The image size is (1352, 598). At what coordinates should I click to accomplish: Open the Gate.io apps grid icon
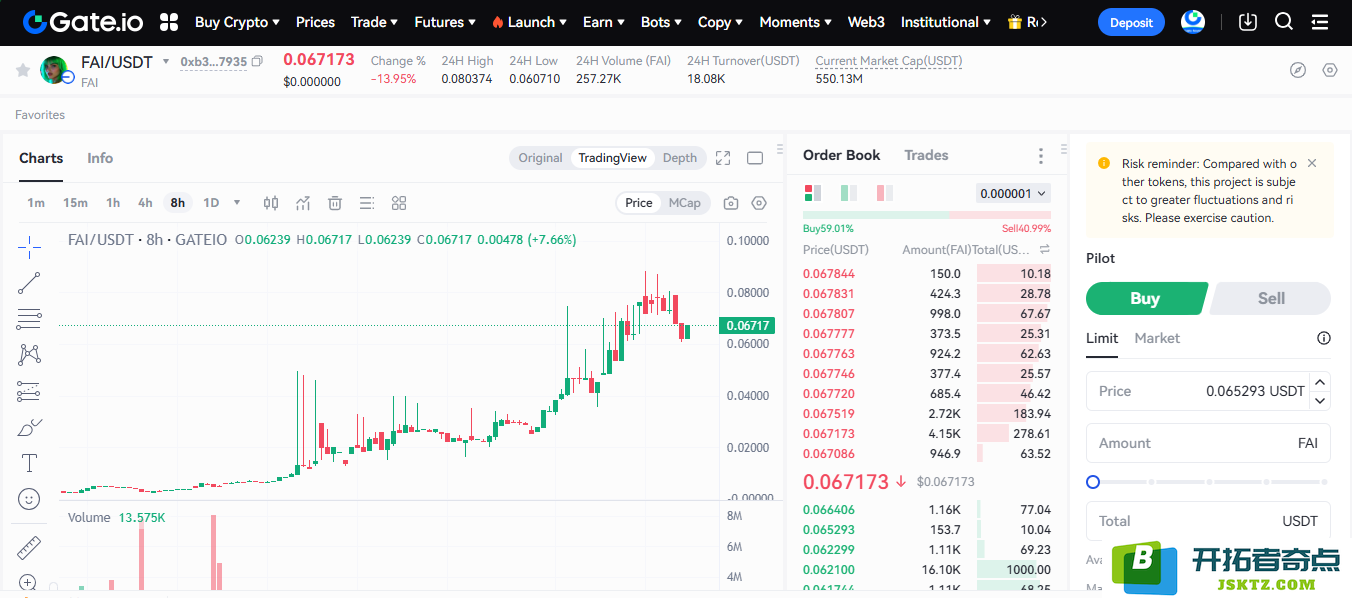[x=169, y=22]
